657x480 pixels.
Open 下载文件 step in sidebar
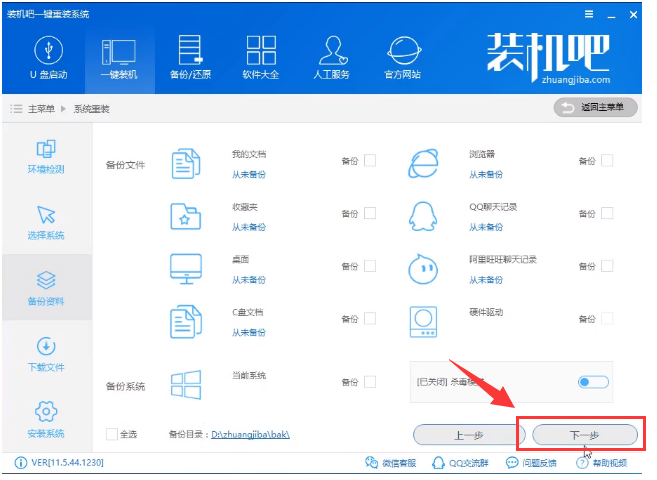click(46, 353)
